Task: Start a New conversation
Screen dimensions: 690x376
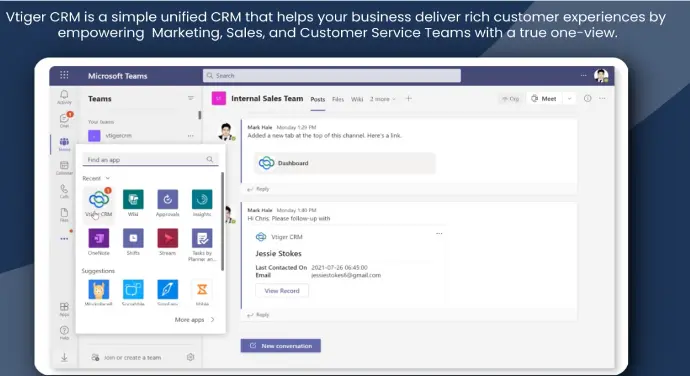Action: pyautogui.click(x=281, y=346)
